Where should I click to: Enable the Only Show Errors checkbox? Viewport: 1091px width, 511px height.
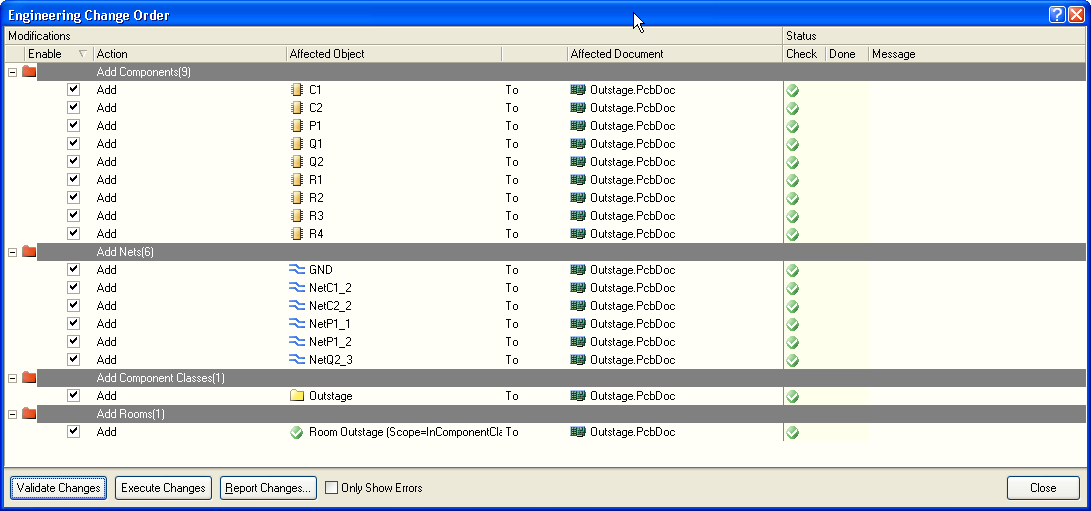pos(332,488)
